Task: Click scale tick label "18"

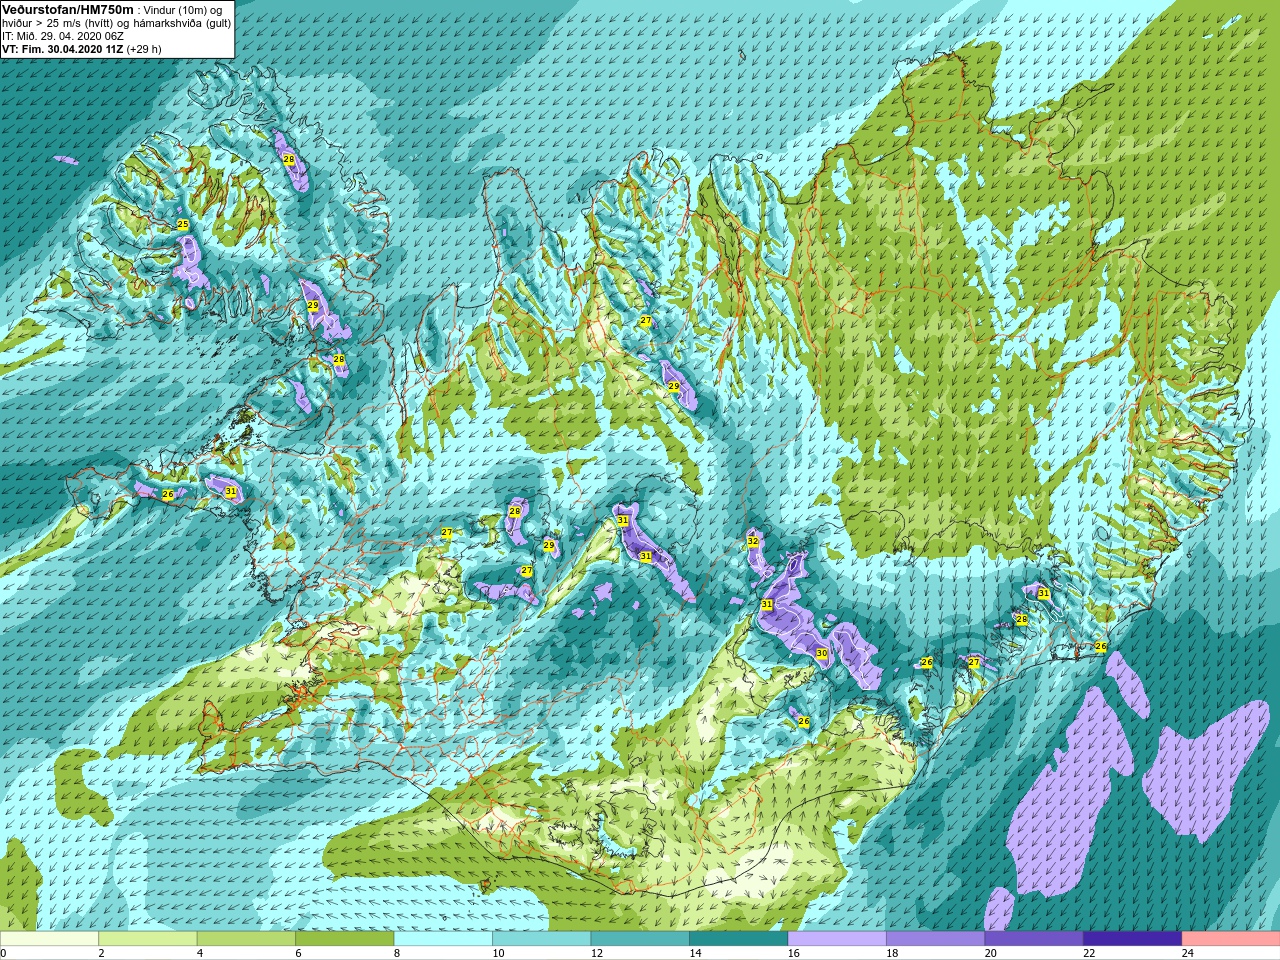Action: click(x=892, y=953)
